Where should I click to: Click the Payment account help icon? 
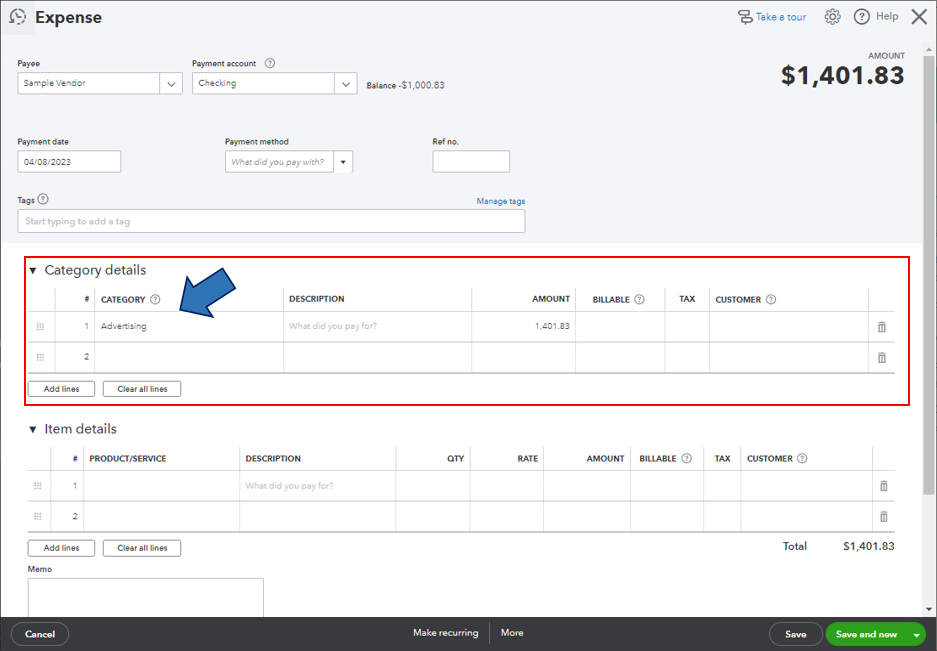pyautogui.click(x=270, y=63)
